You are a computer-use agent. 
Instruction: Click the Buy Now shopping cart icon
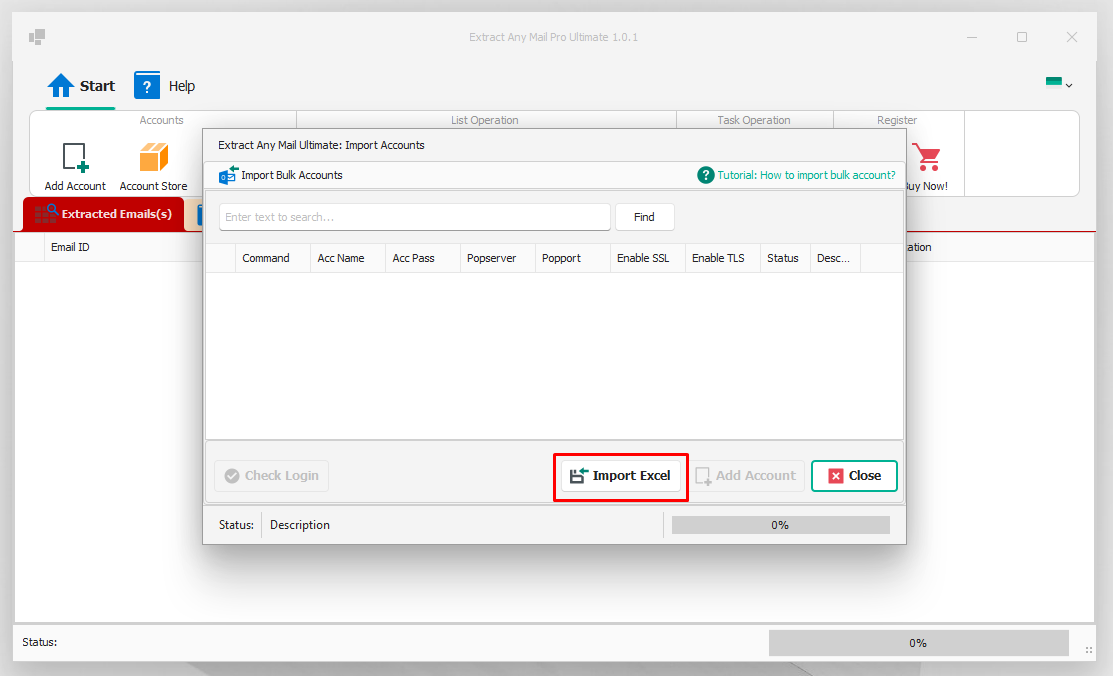pyautogui.click(x=926, y=157)
